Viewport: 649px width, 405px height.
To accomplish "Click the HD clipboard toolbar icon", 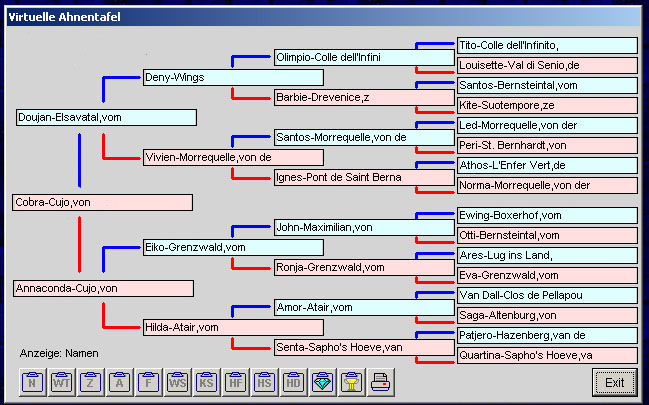I will (x=293, y=382).
